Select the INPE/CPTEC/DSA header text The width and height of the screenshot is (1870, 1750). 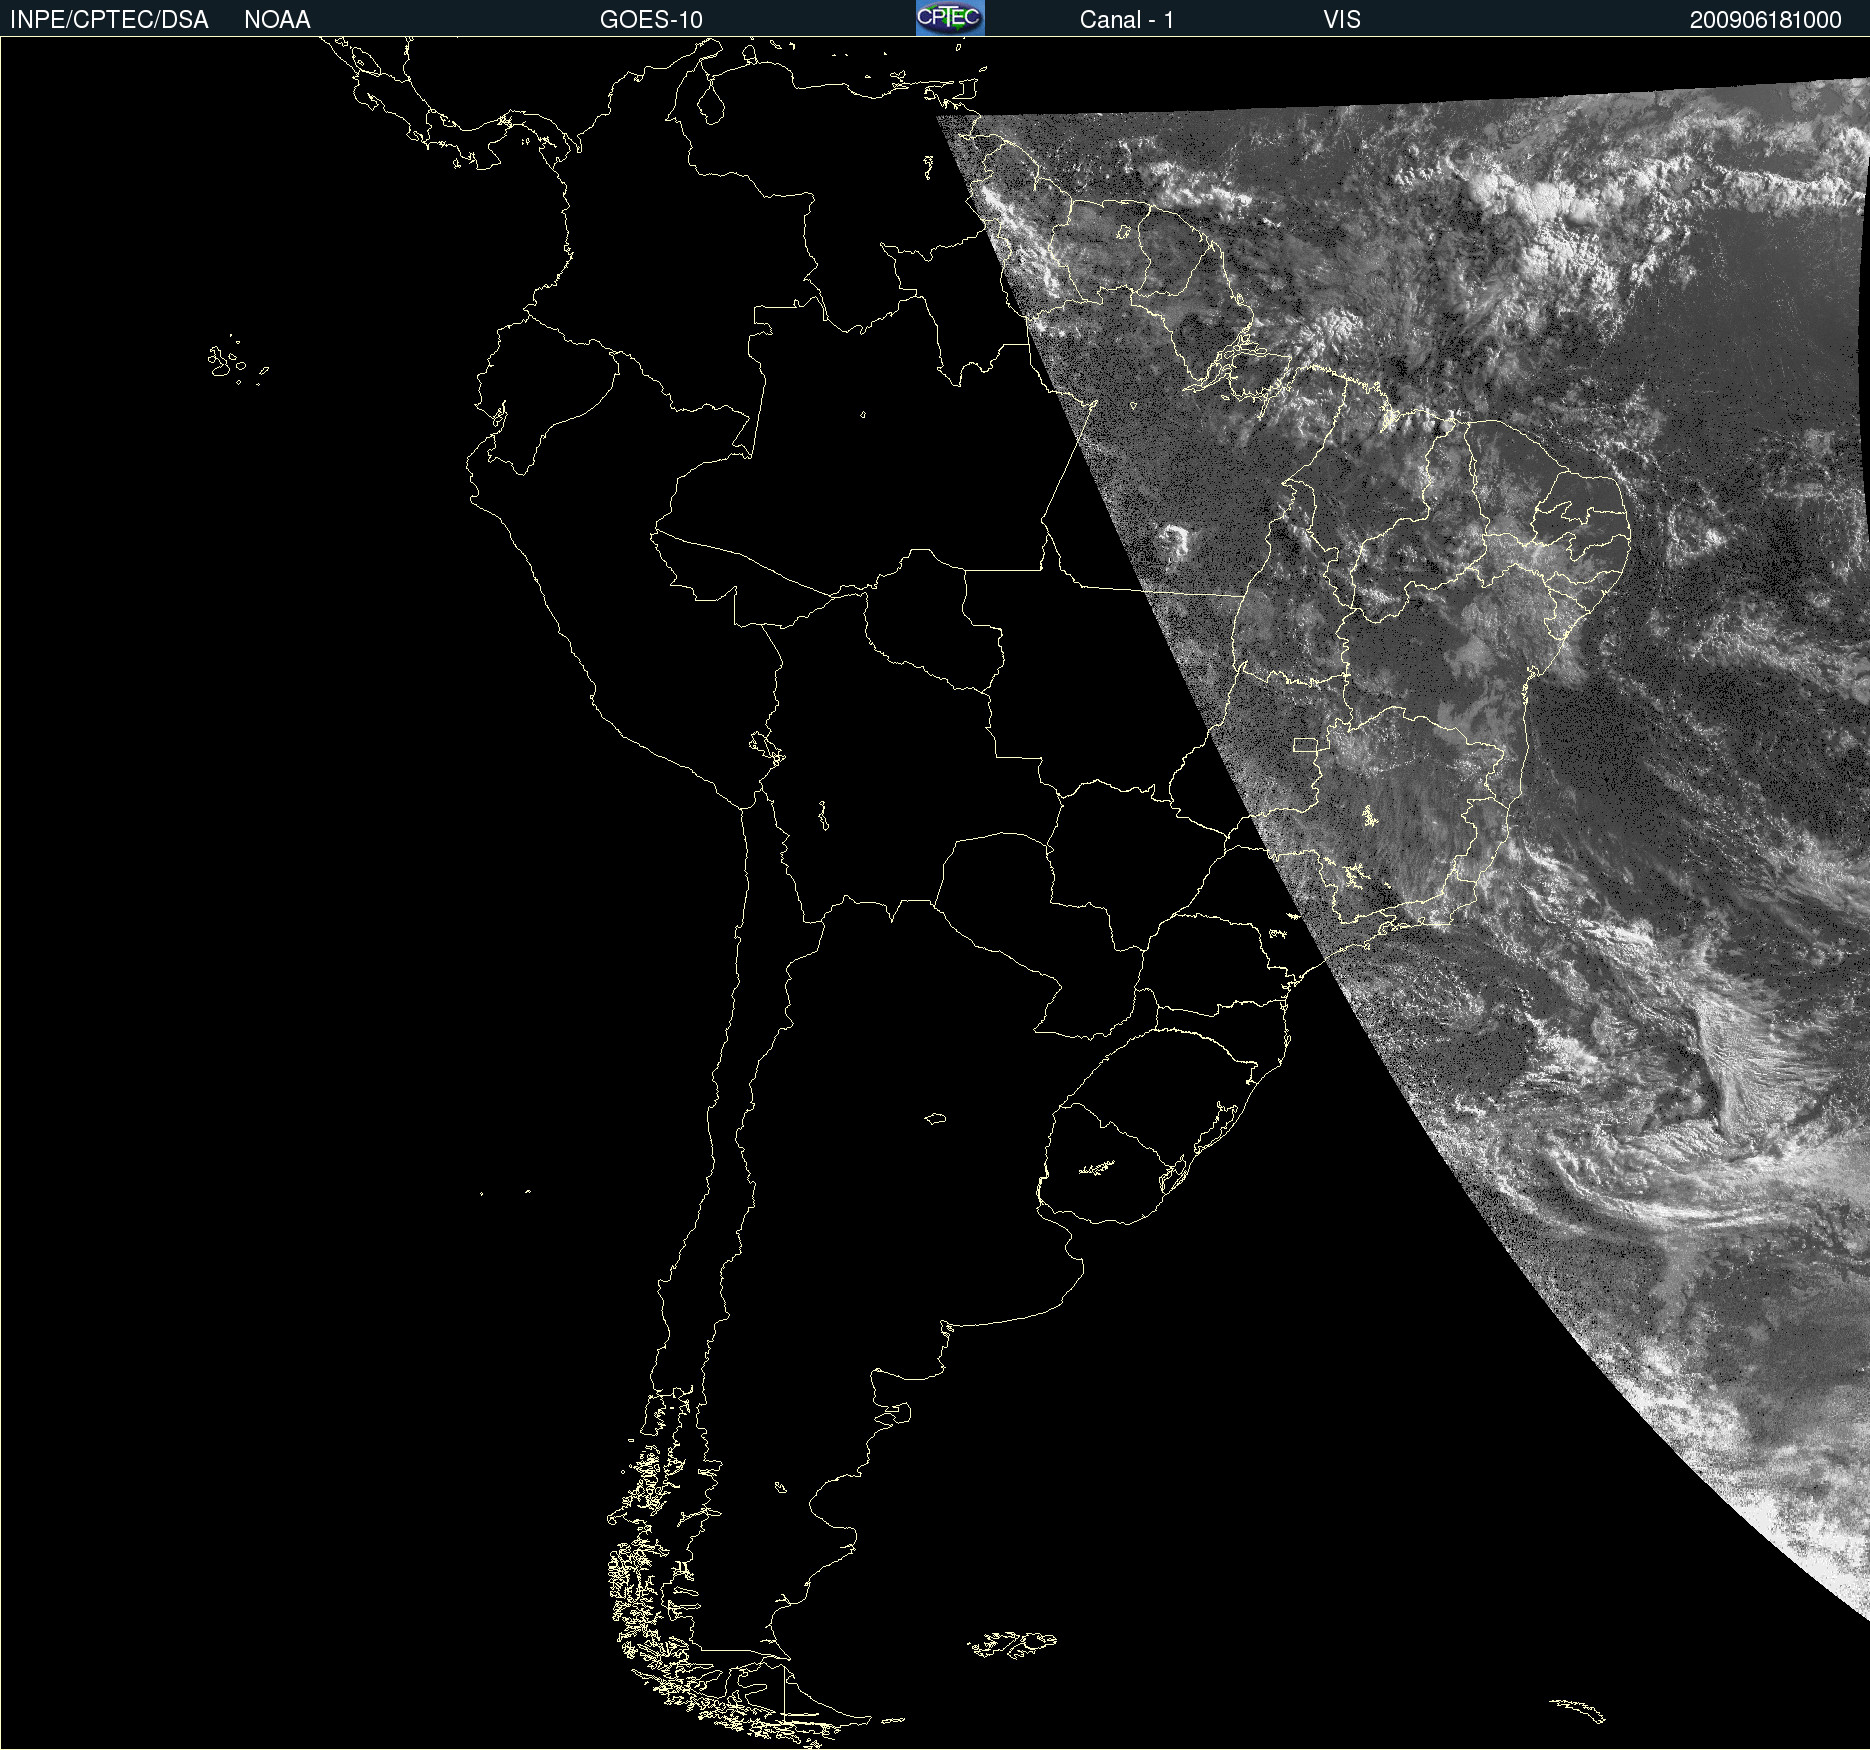click(x=109, y=20)
